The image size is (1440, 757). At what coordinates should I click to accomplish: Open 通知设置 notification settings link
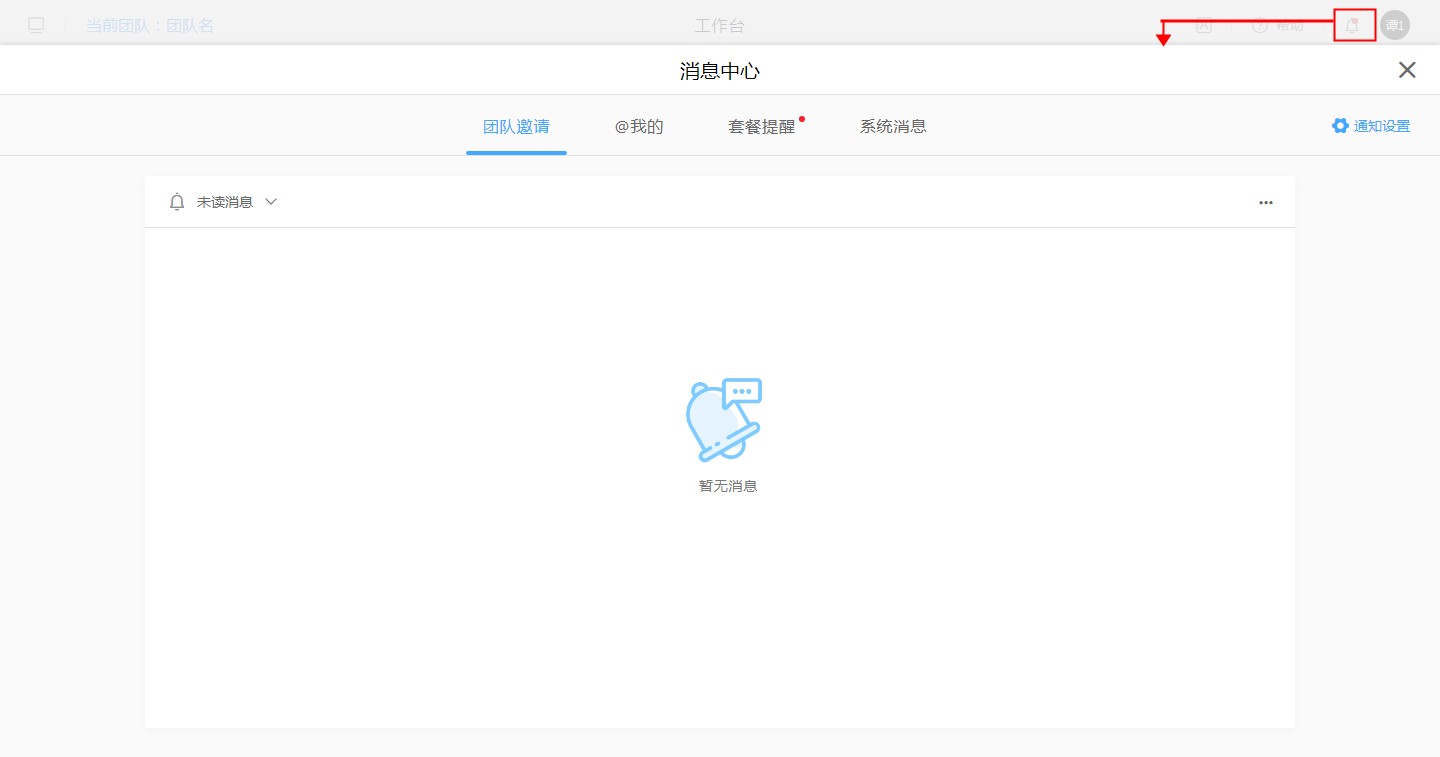click(x=1381, y=126)
